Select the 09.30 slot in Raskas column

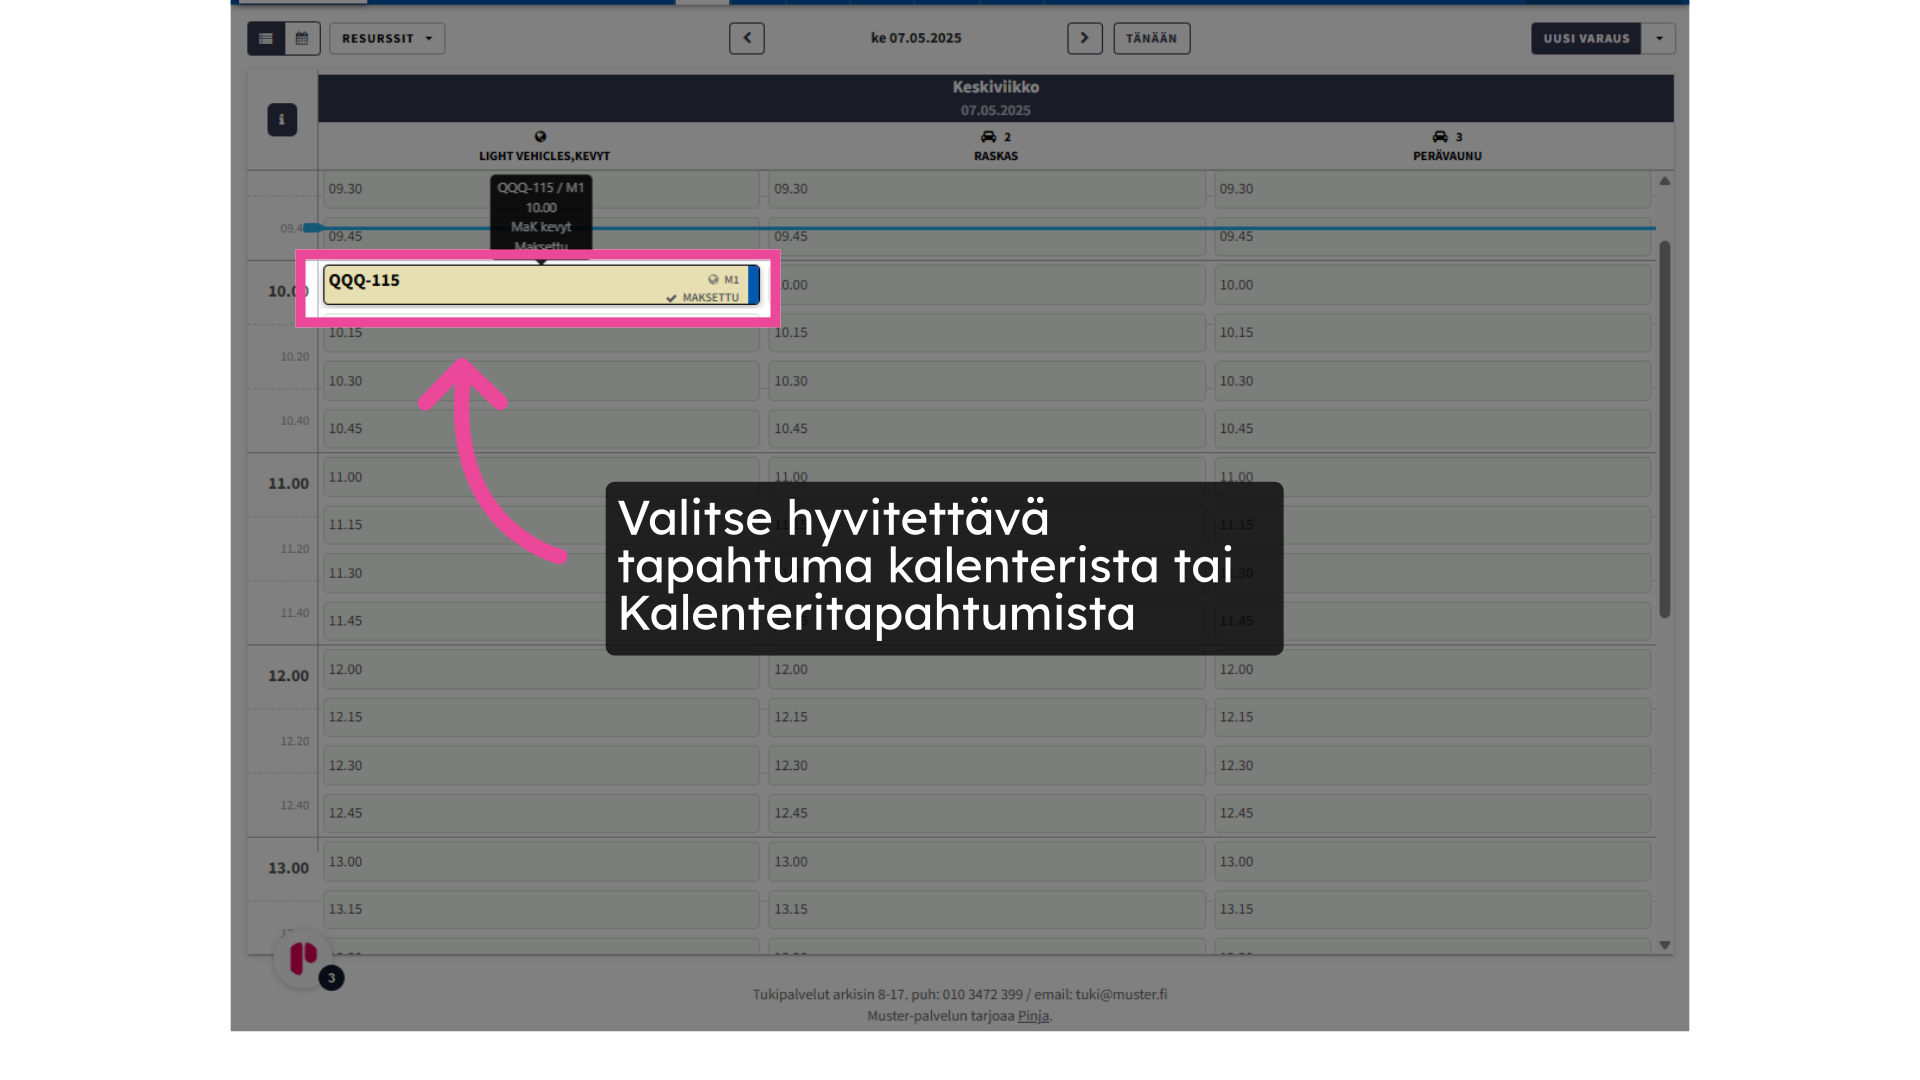(987, 189)
